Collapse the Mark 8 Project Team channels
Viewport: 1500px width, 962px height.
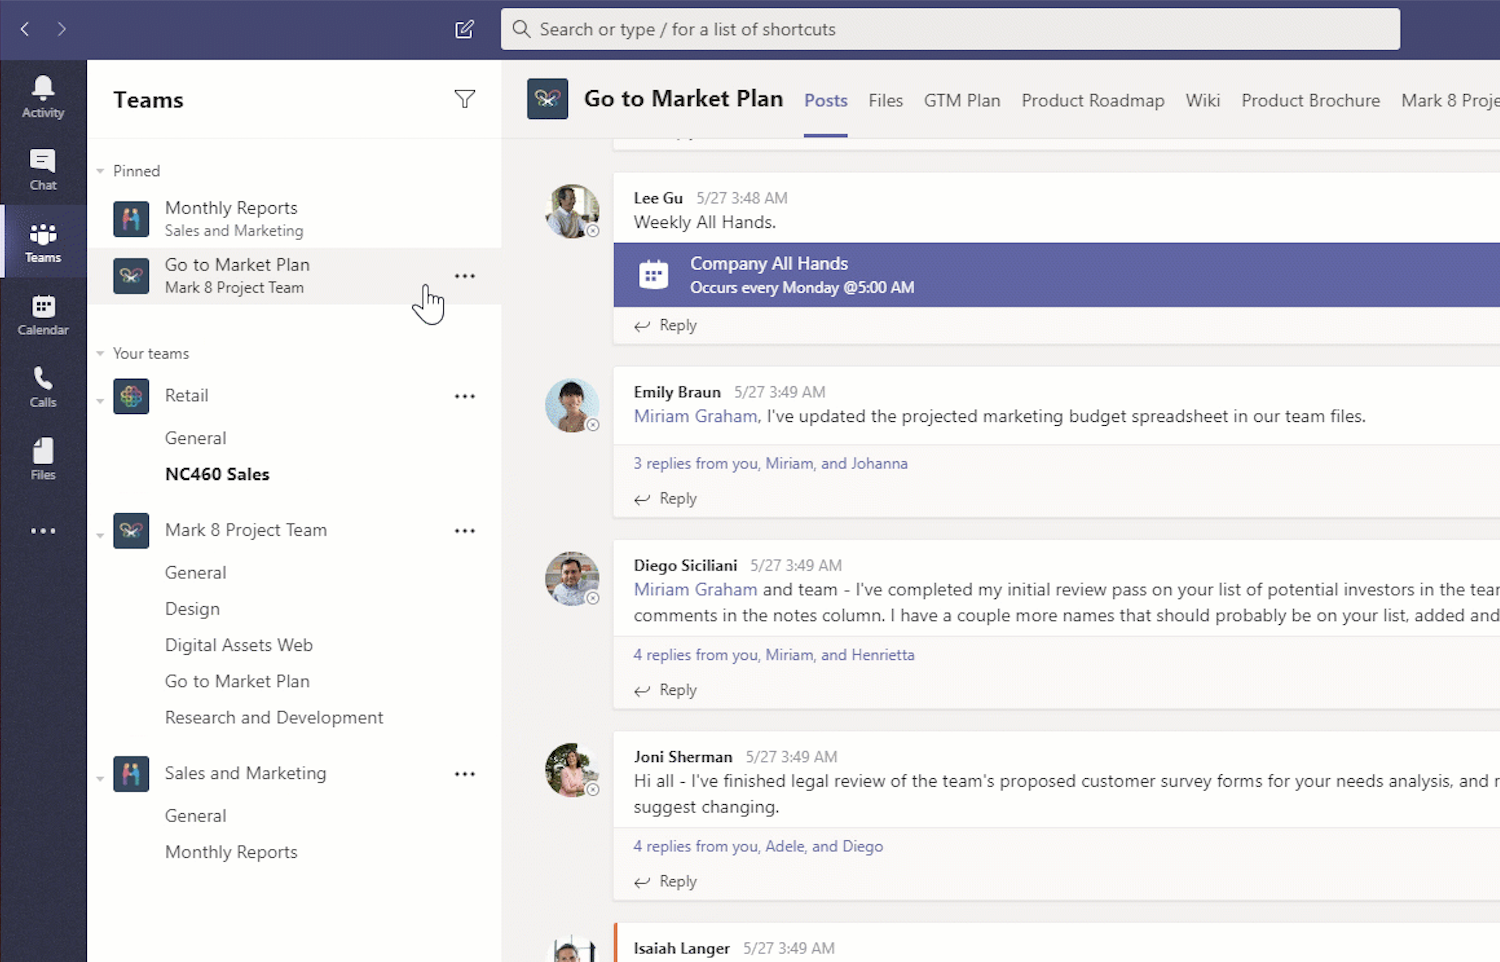click(x=100, y=536)
